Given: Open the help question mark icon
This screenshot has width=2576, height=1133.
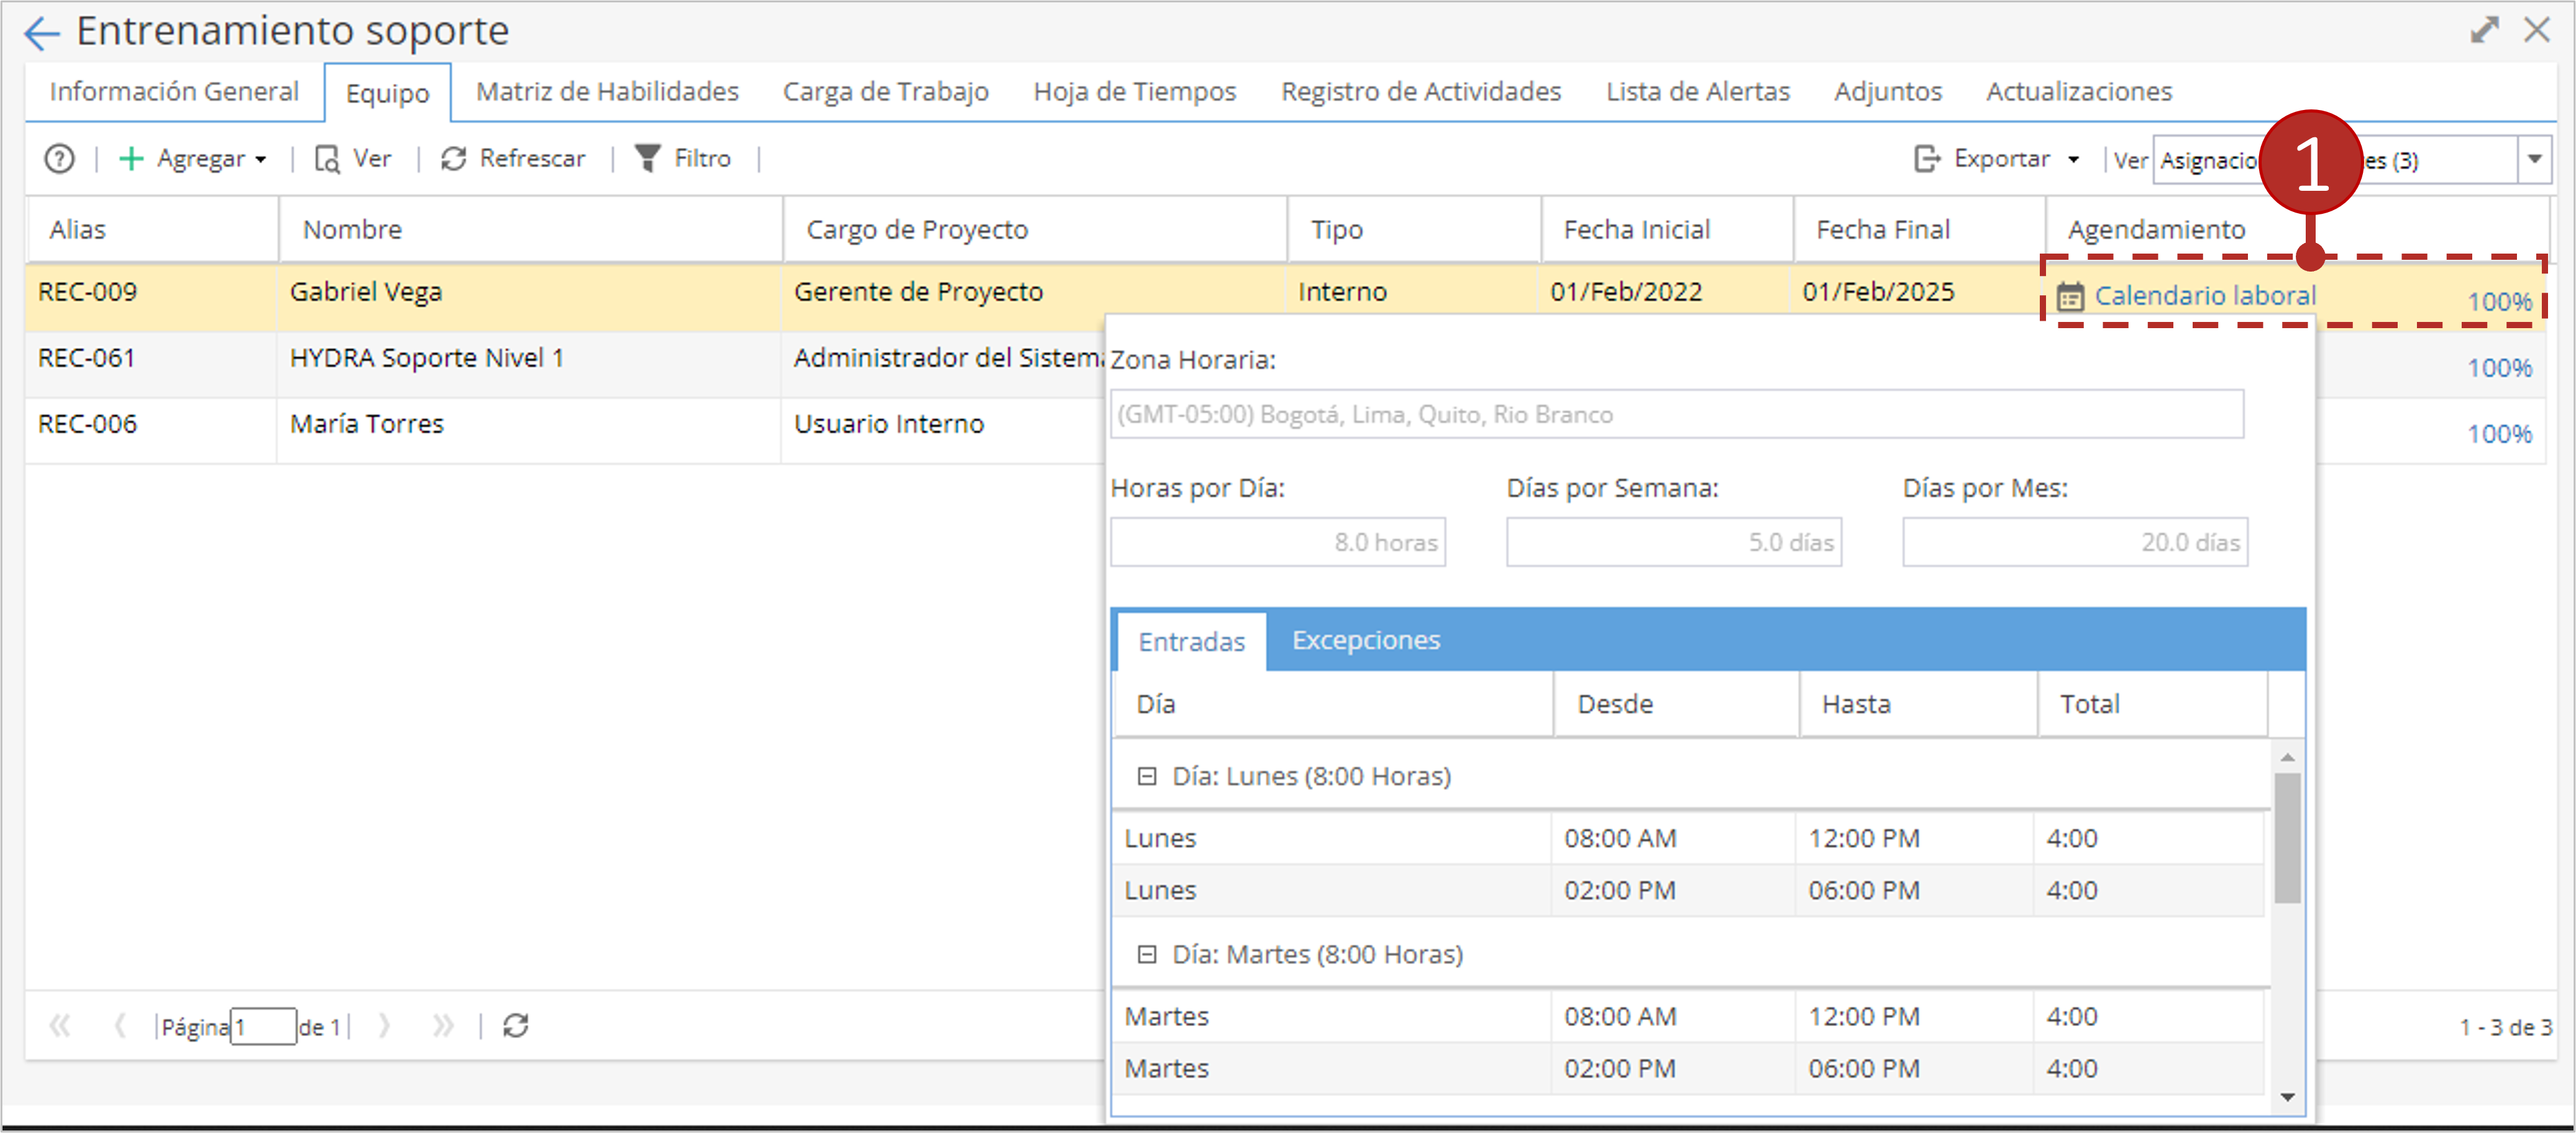Looking at the screenshot, I should [x=59, y=158].
